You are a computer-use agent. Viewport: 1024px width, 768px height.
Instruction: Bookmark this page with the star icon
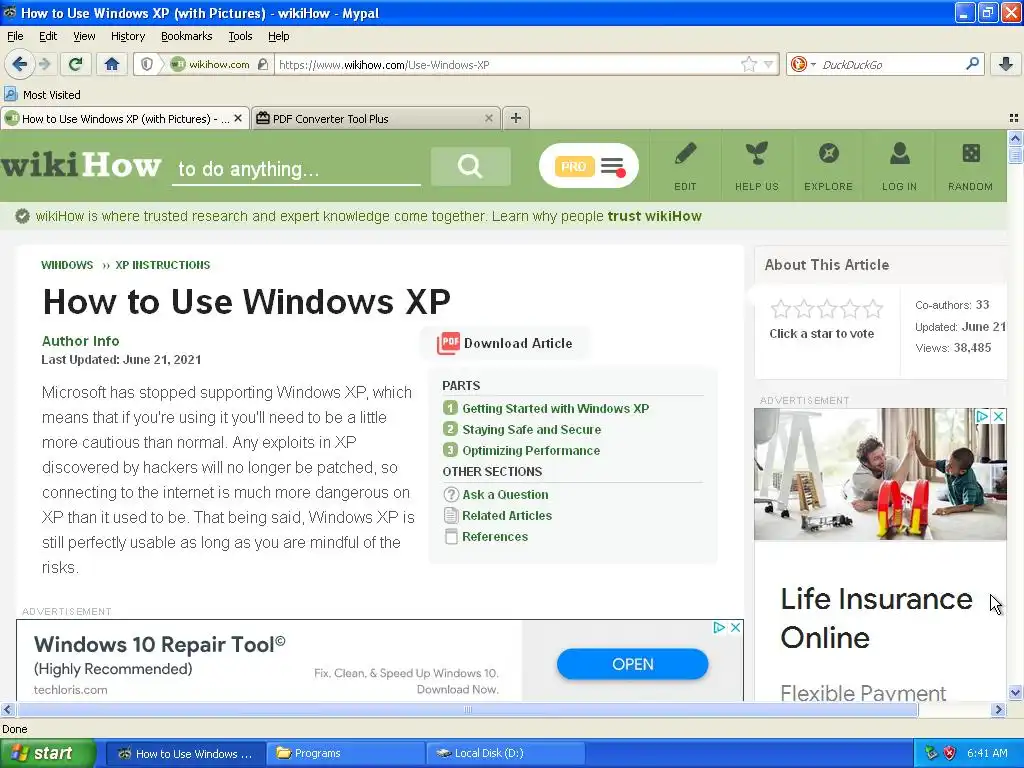click(x=749, y=64)
